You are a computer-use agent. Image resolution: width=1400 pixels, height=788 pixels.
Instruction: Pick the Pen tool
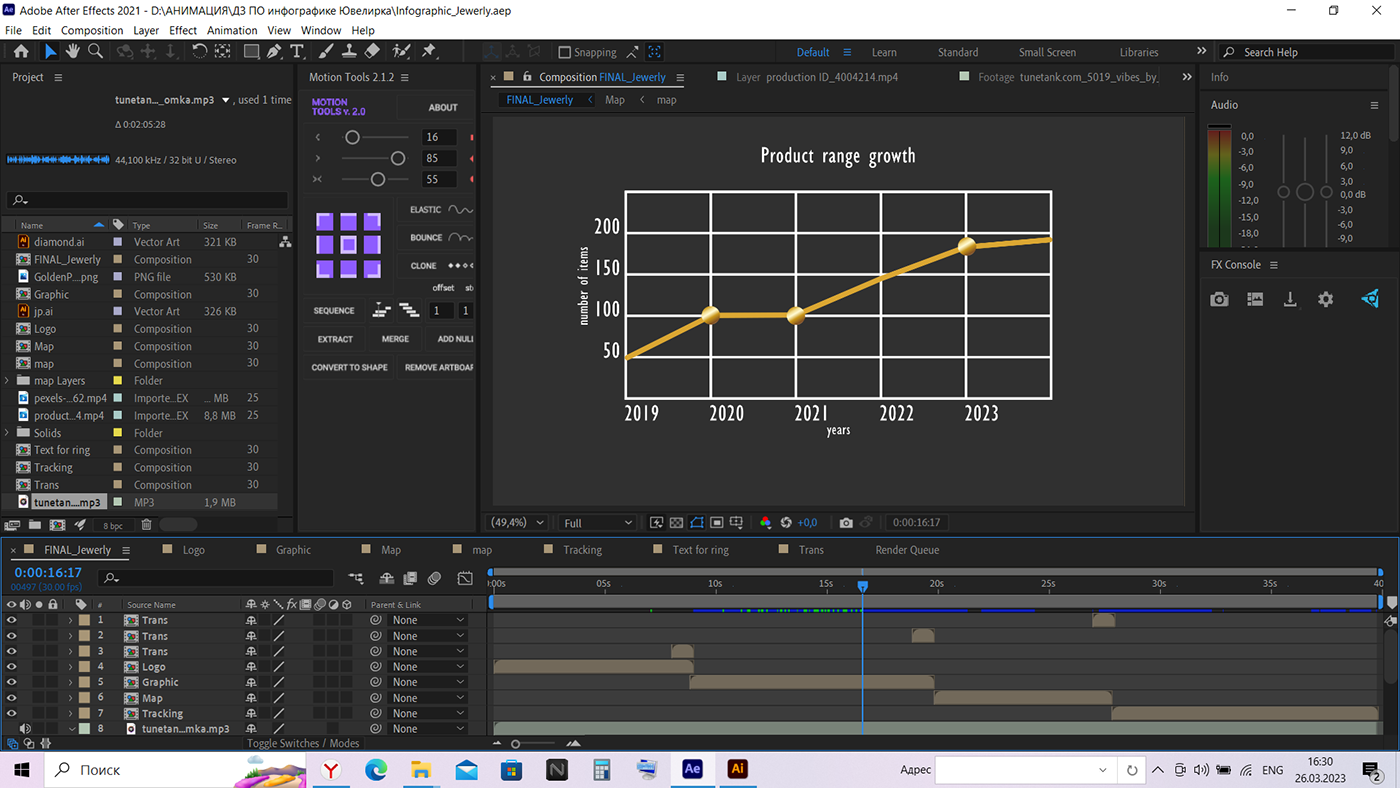(x=274, y=51)
